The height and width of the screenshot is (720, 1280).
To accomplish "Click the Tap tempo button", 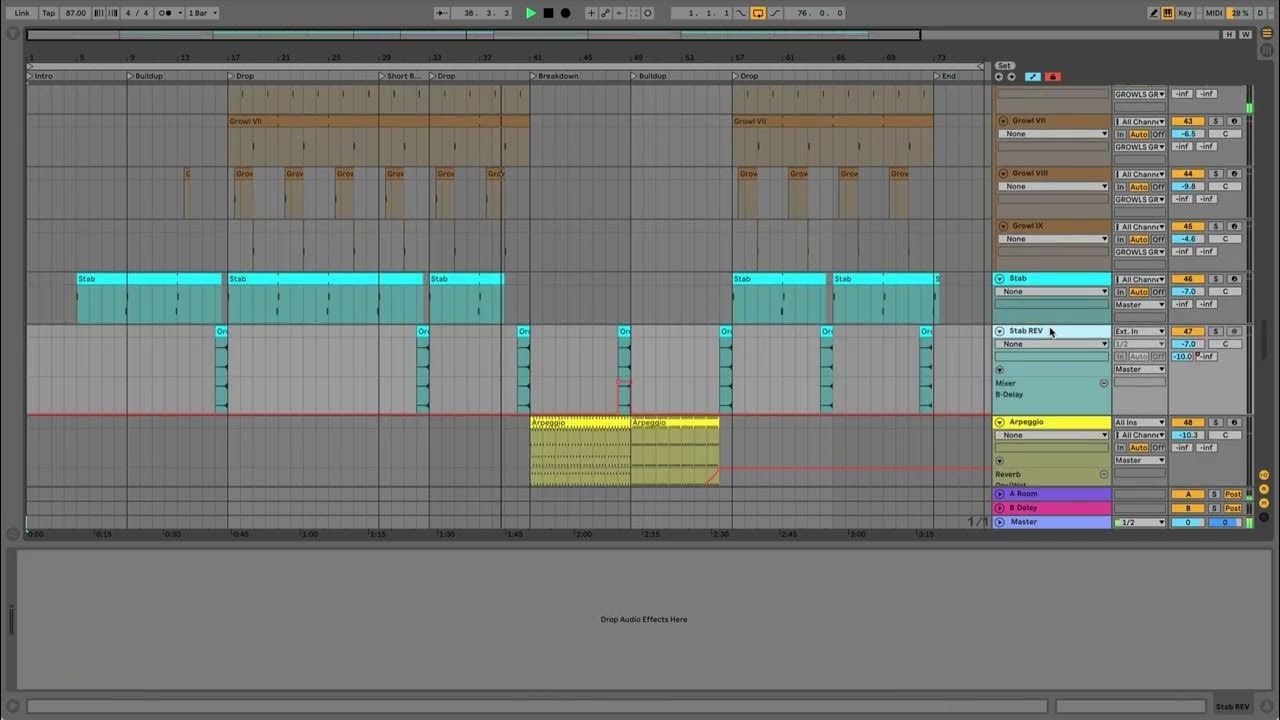I will pos(48,13).
